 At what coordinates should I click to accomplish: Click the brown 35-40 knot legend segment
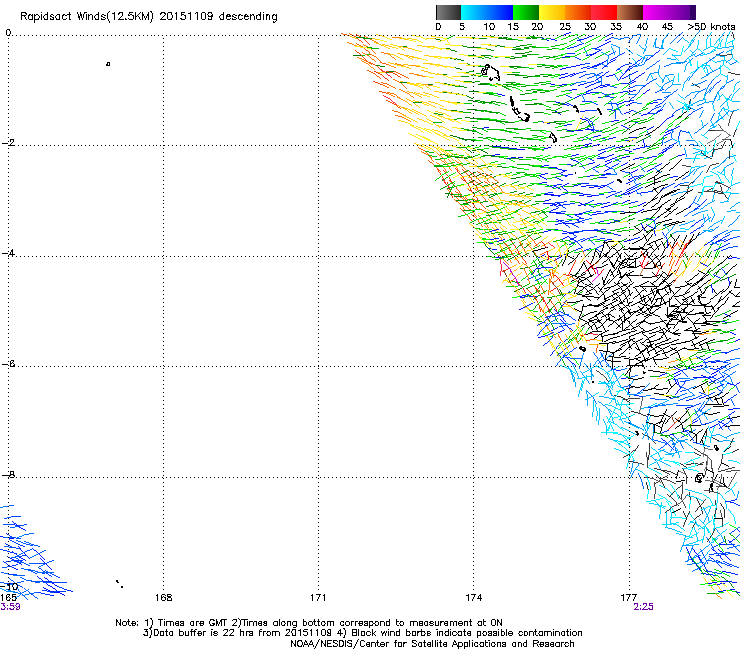[x=630, y=12]
